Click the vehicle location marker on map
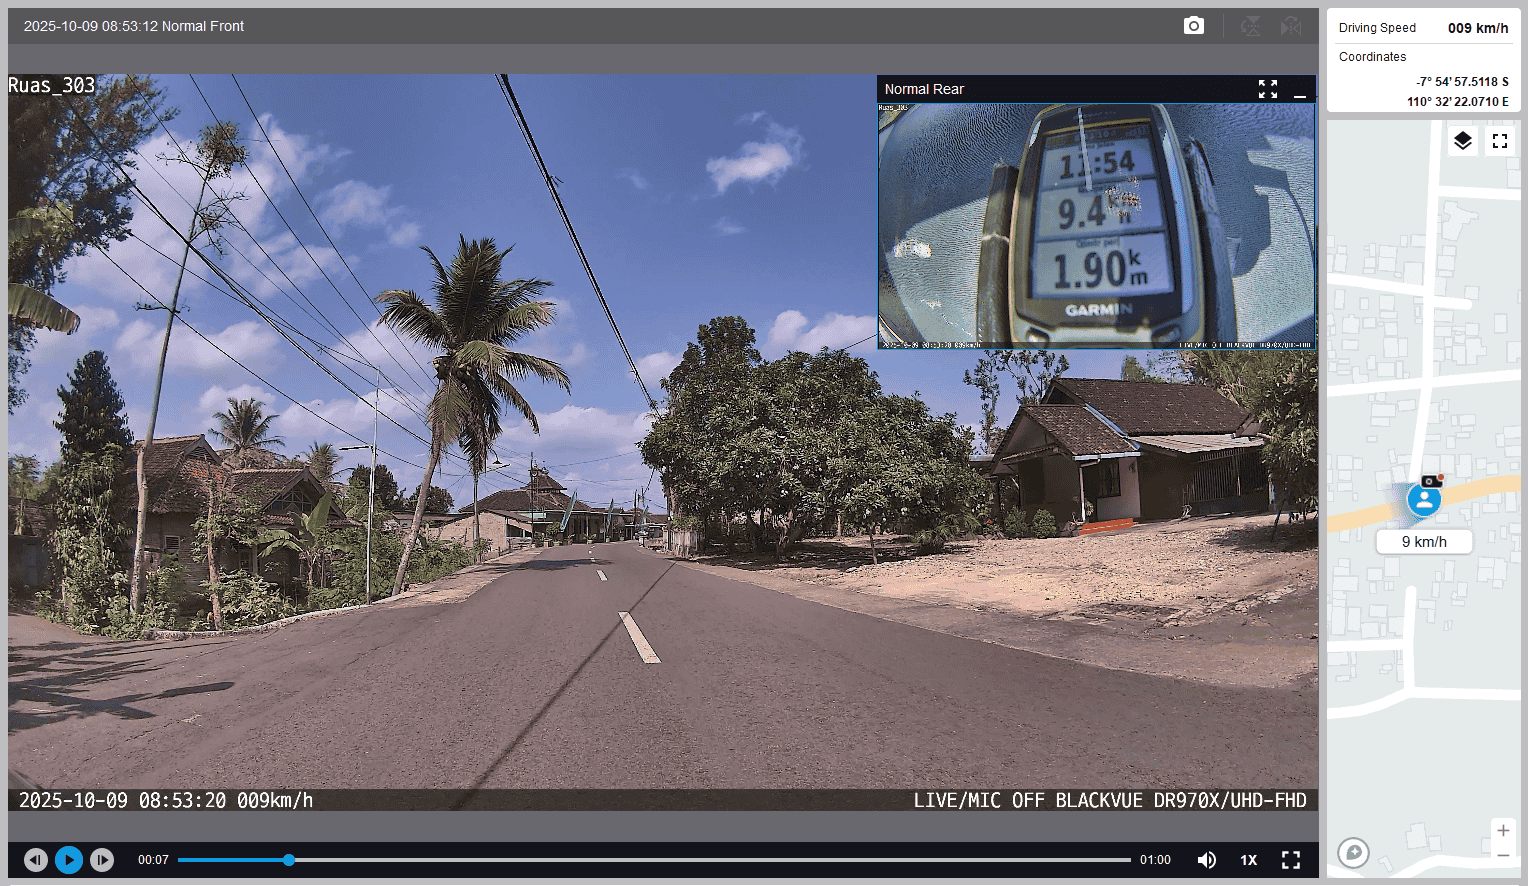Screen dimensions: 1528x886 pyautogui.click(x=1424, y=498)
